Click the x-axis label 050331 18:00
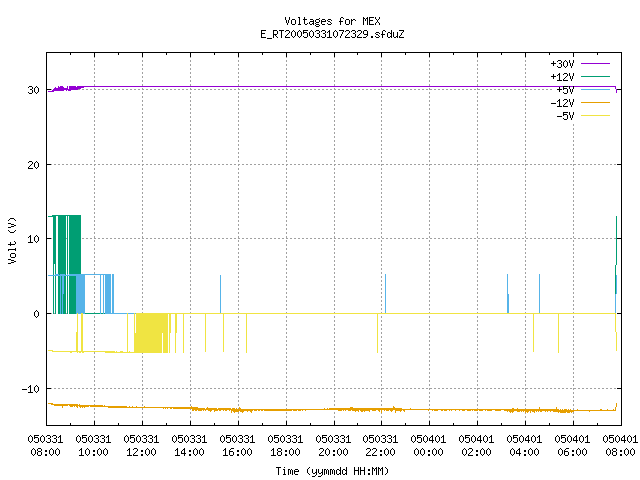 285,446
